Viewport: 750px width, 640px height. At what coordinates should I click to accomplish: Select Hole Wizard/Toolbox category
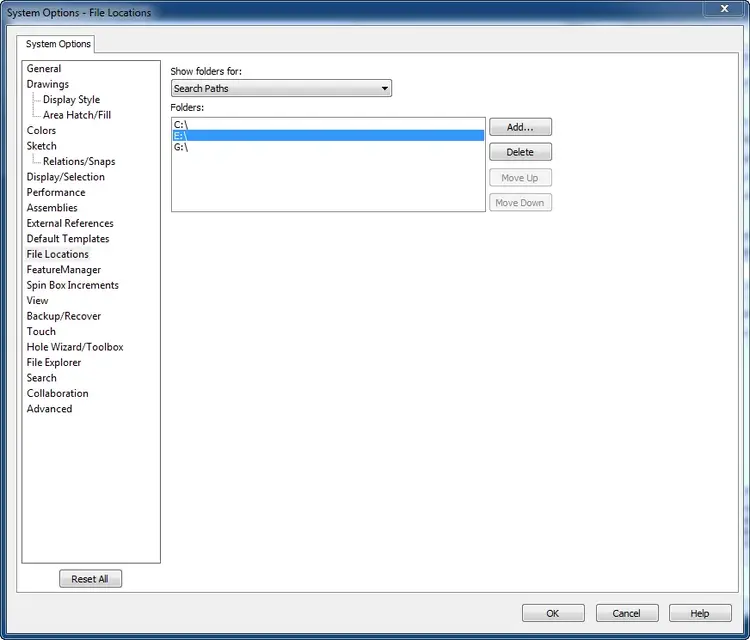pyautogui.click(x=75, y=347)
